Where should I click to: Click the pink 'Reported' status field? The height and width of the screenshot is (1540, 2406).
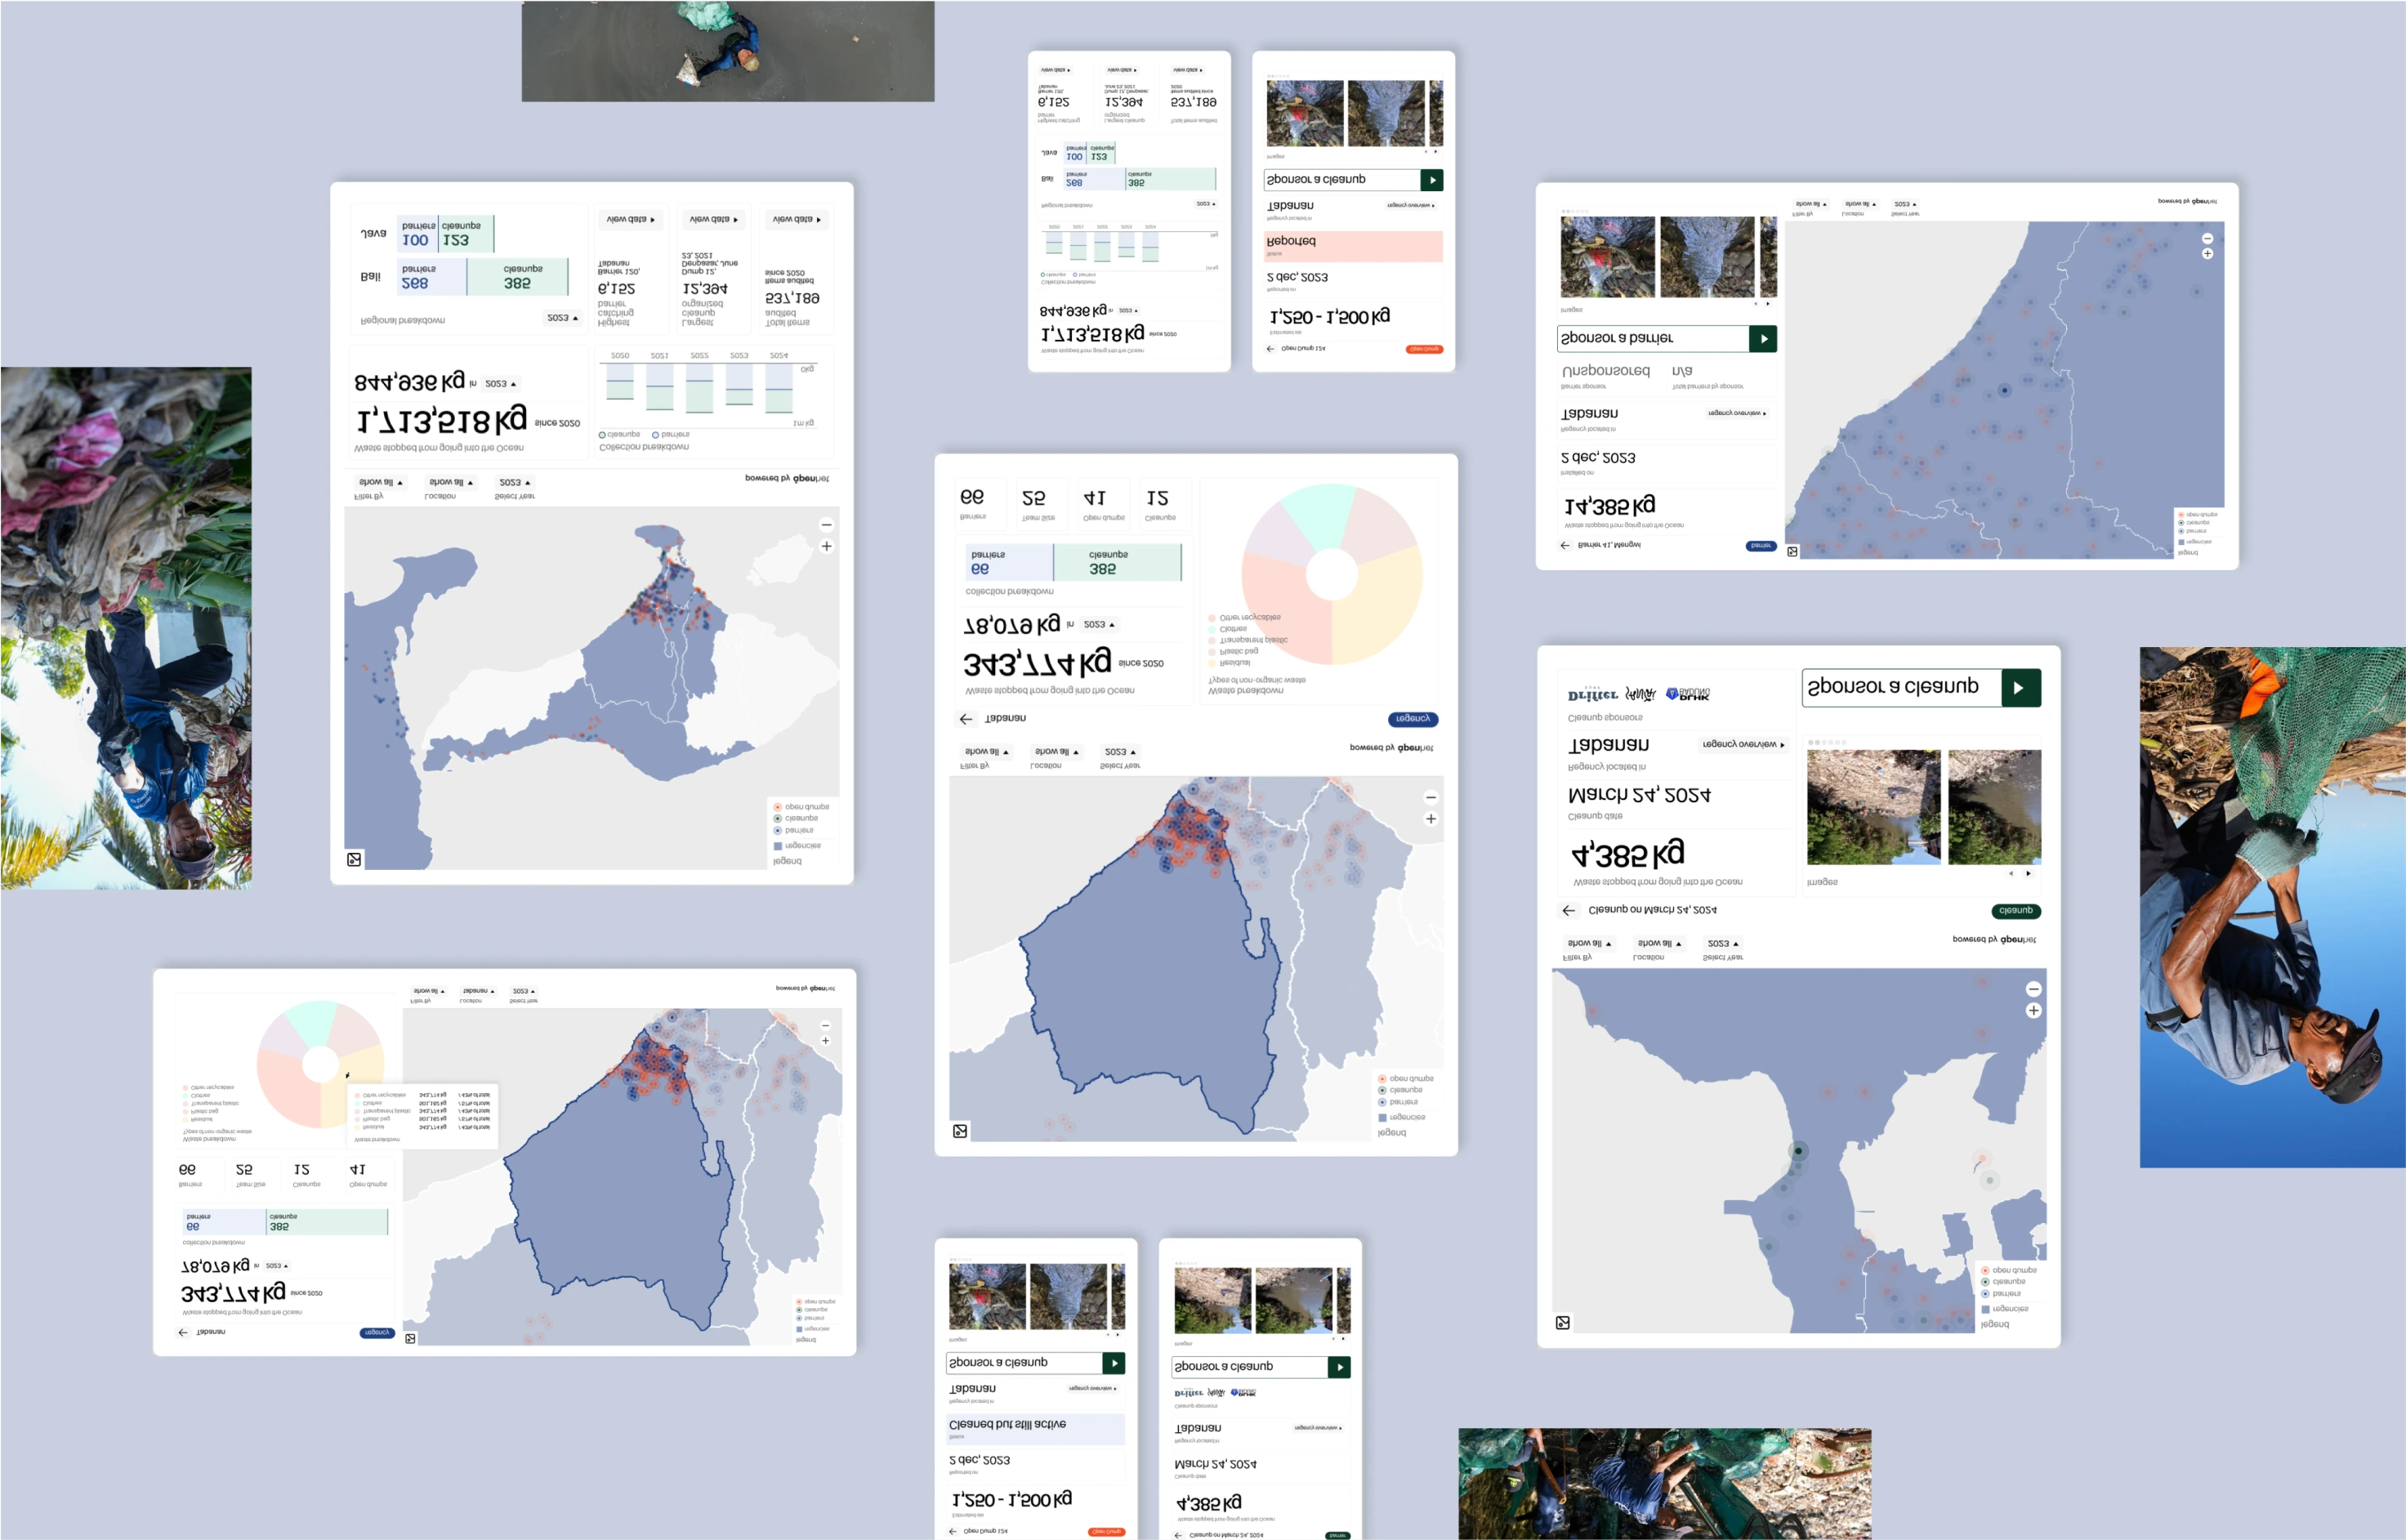tap(1352, 245)
